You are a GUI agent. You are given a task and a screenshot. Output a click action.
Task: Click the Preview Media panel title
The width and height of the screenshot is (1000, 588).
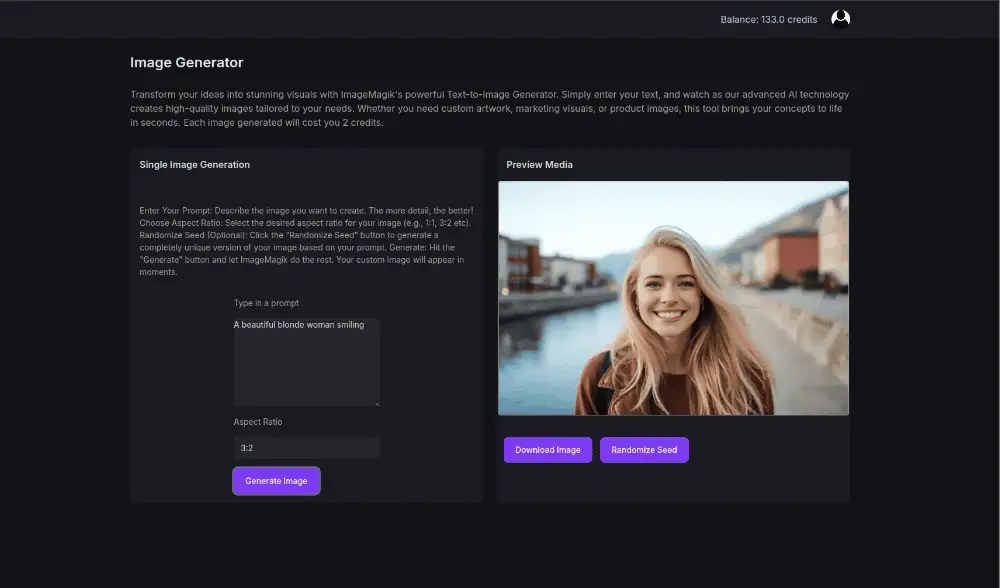click(539, 164)
